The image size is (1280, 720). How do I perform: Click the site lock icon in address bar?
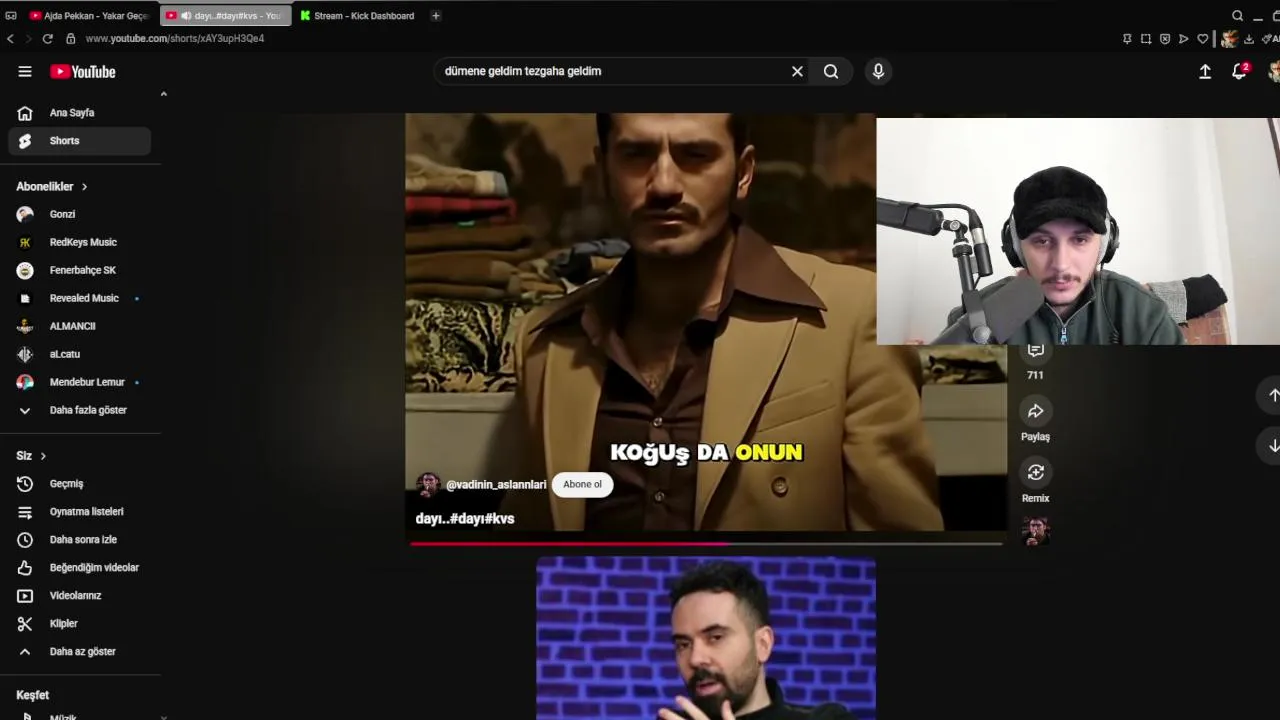click(70, 39)
